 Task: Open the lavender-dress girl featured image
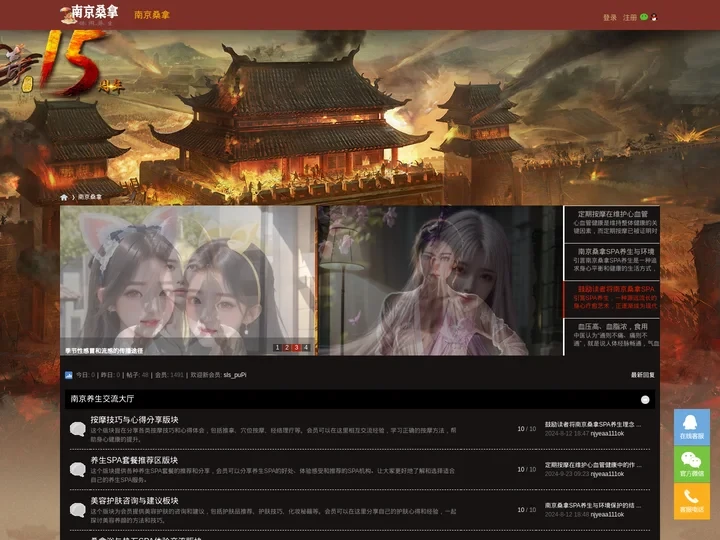pos(440,280)
